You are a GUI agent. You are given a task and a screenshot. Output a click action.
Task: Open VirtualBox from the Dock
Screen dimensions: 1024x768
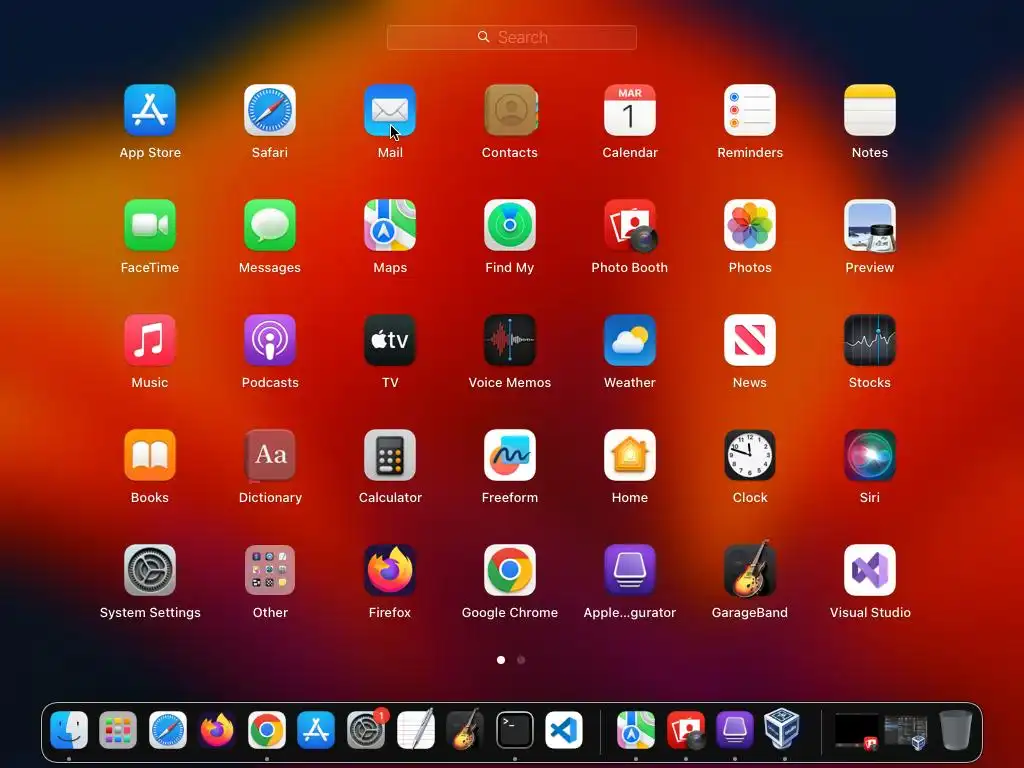tap(784, 729)
